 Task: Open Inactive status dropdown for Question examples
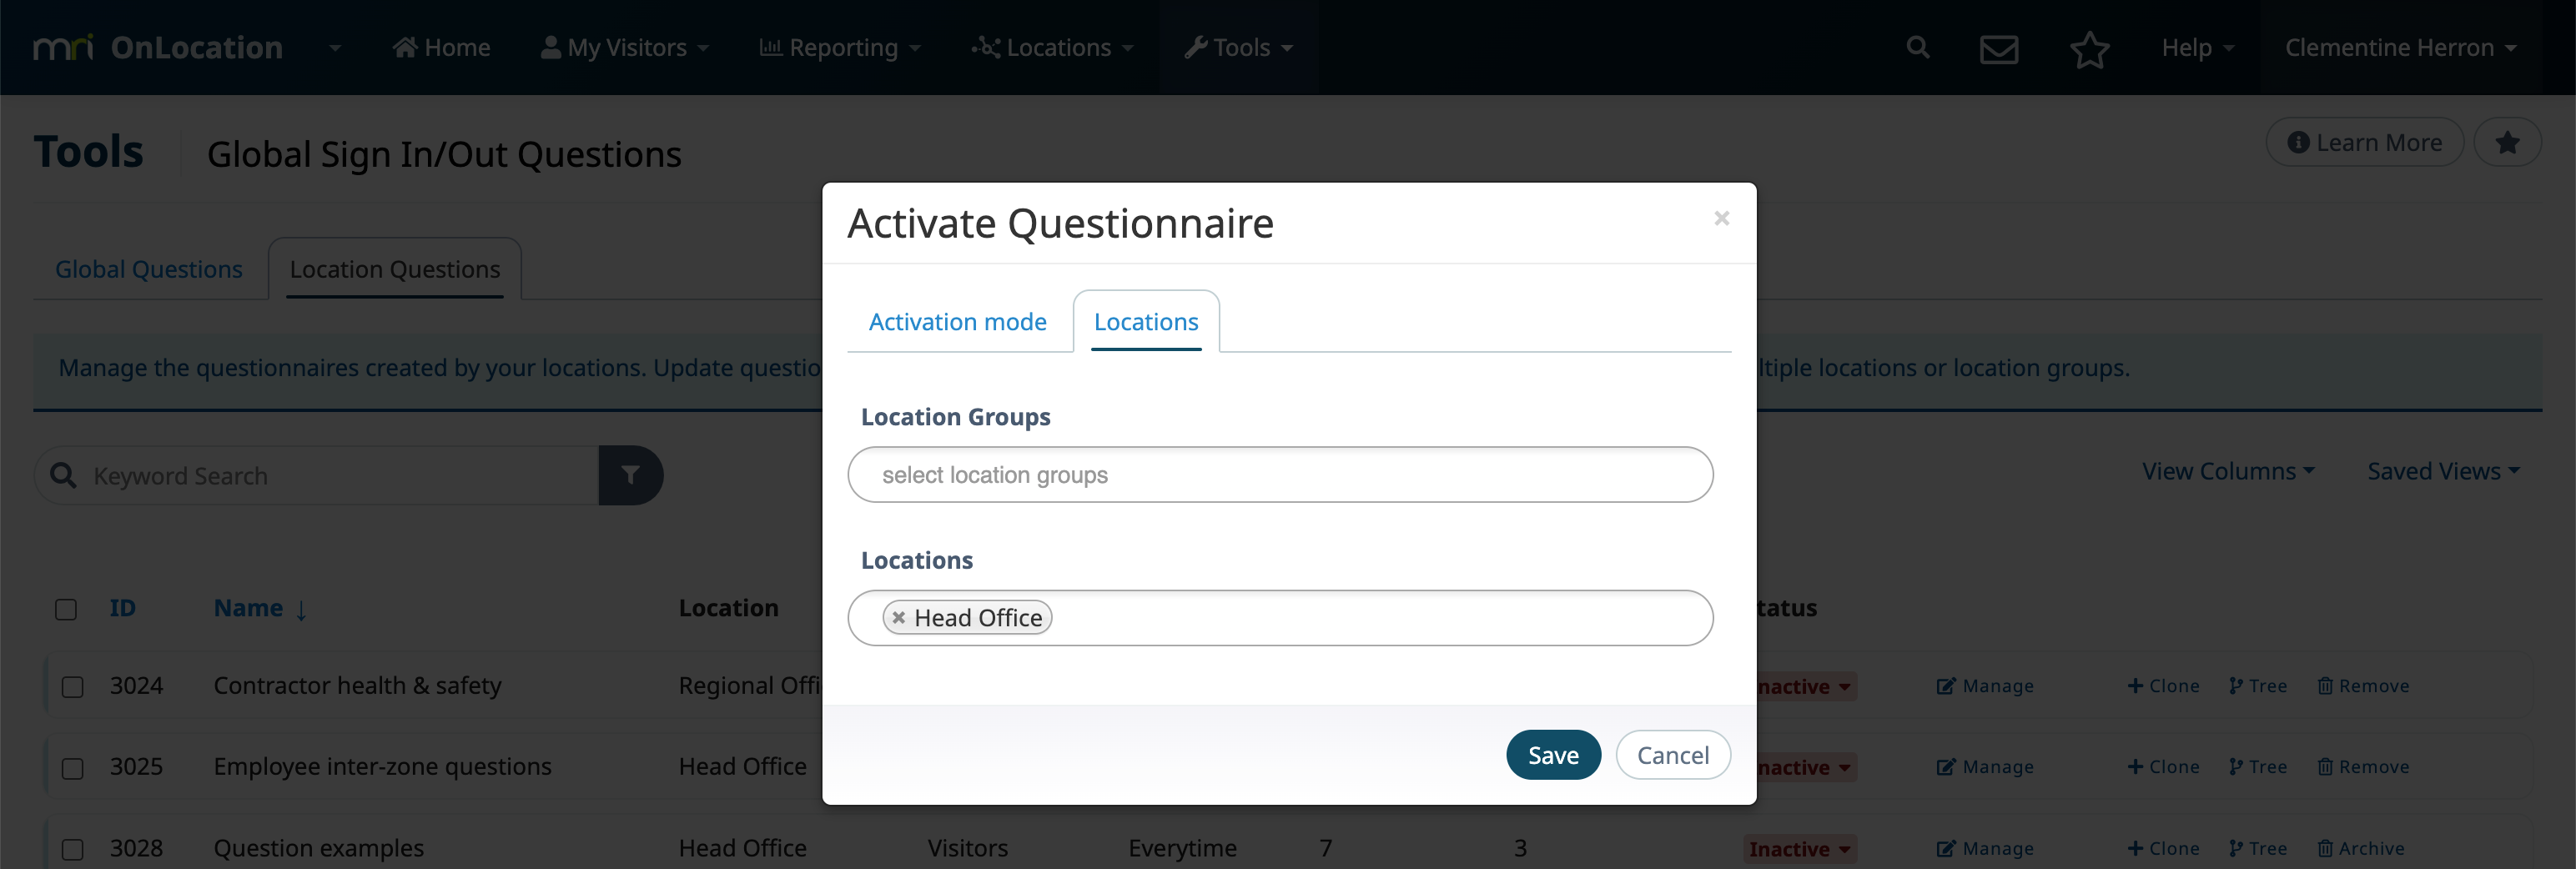1800,849
